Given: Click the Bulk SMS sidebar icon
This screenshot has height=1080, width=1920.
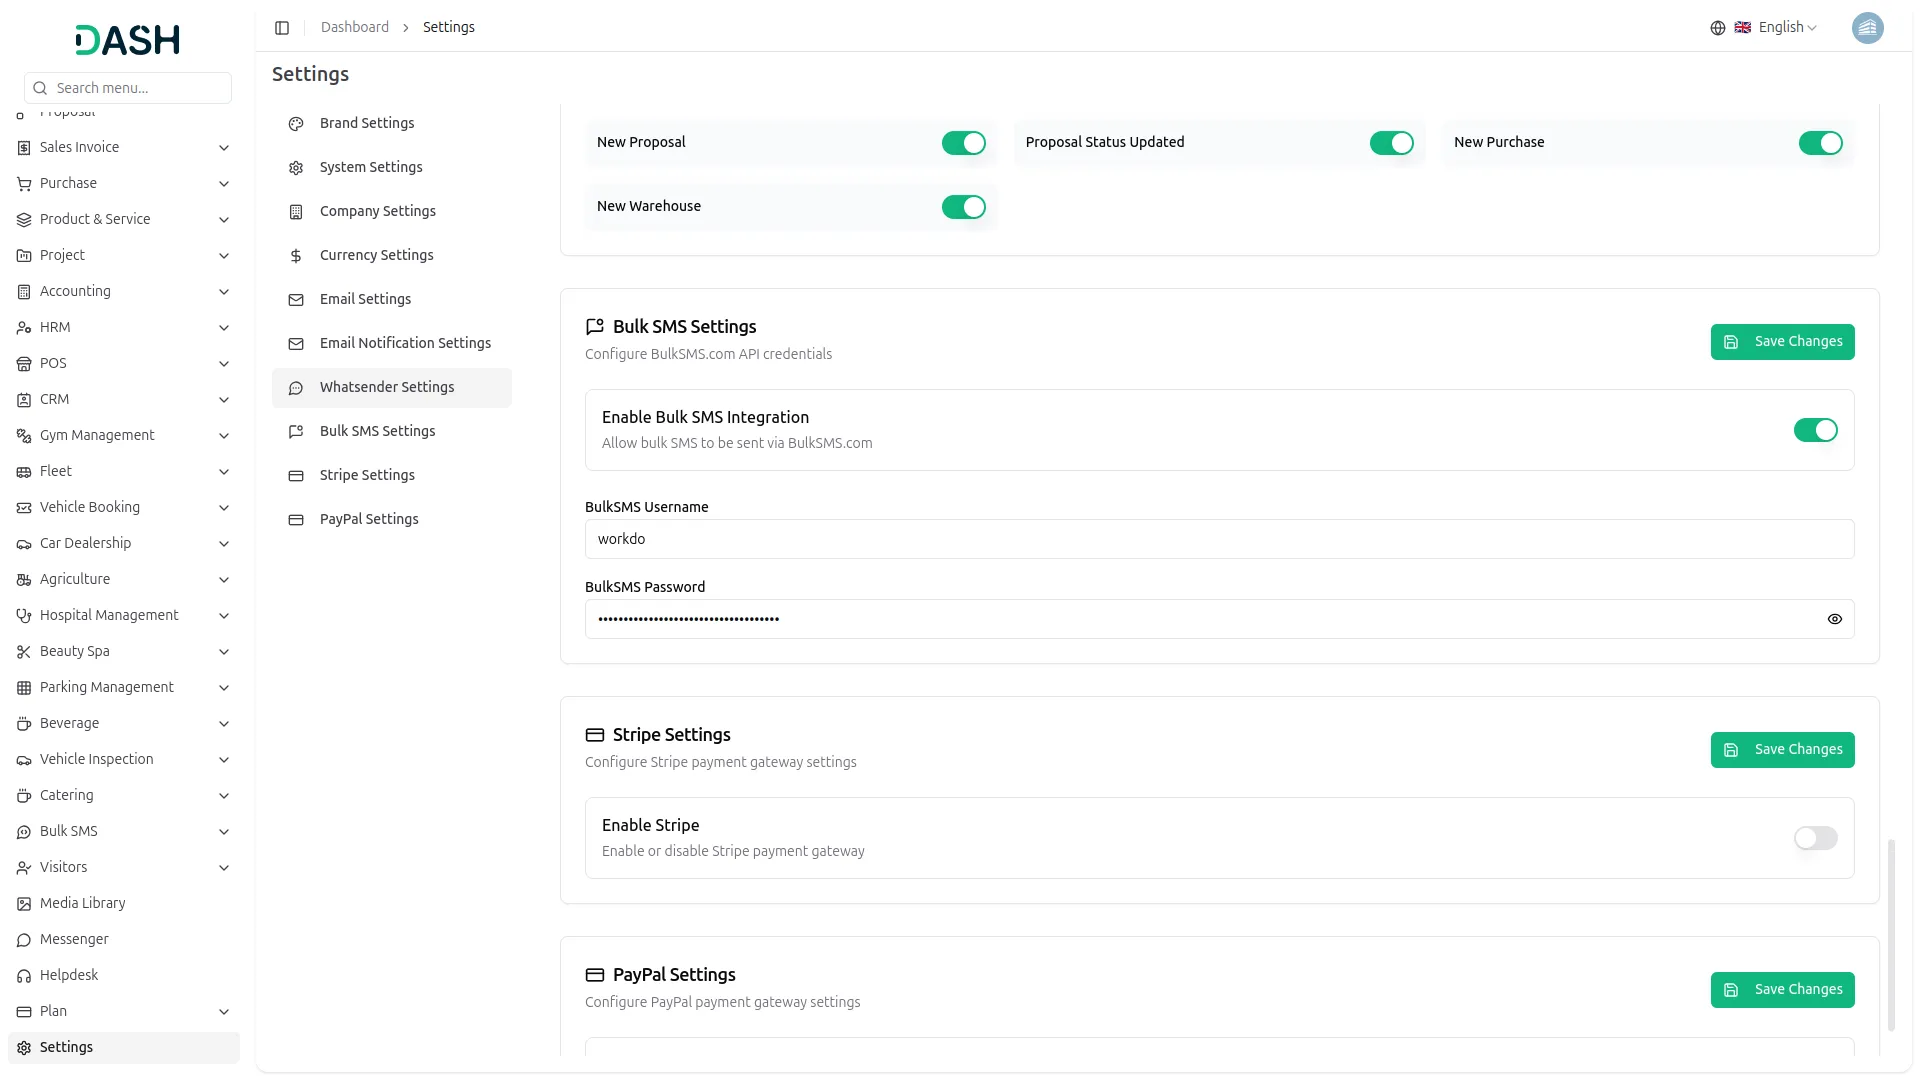Looking at the screenshot, I should click(24, 831).
